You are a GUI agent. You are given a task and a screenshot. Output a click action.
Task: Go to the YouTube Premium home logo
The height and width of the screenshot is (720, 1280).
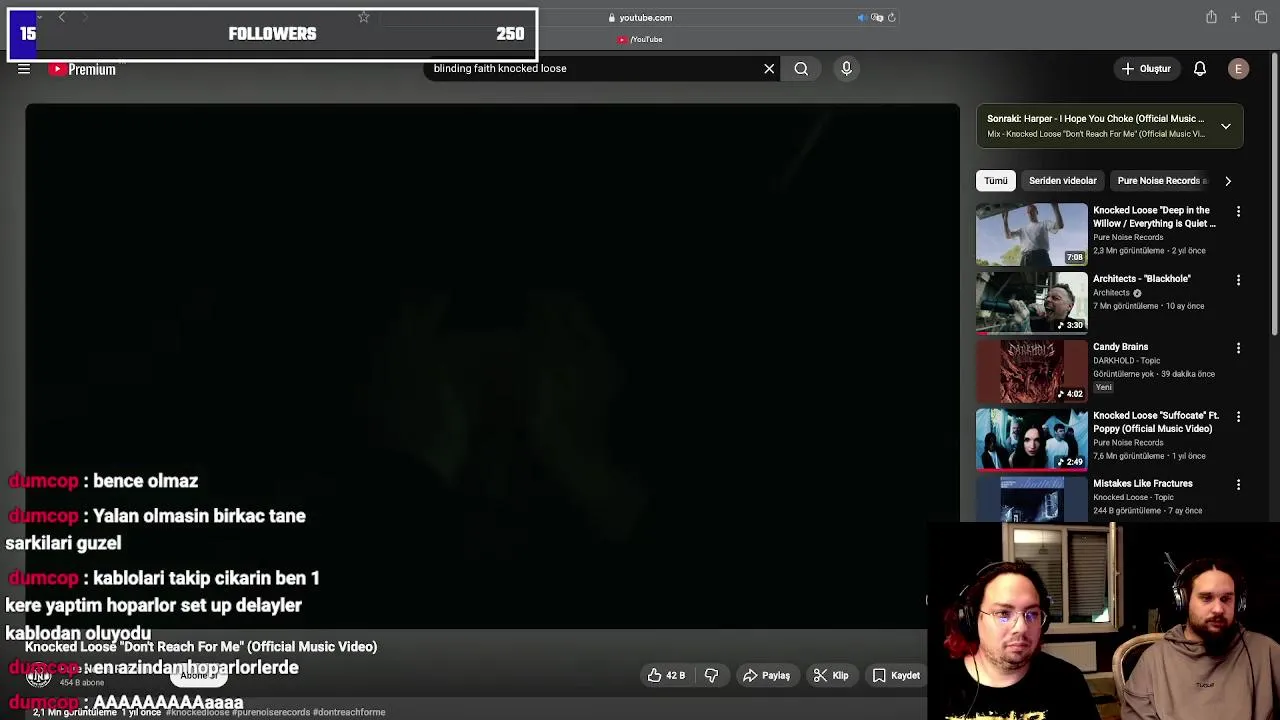point(83,69)
